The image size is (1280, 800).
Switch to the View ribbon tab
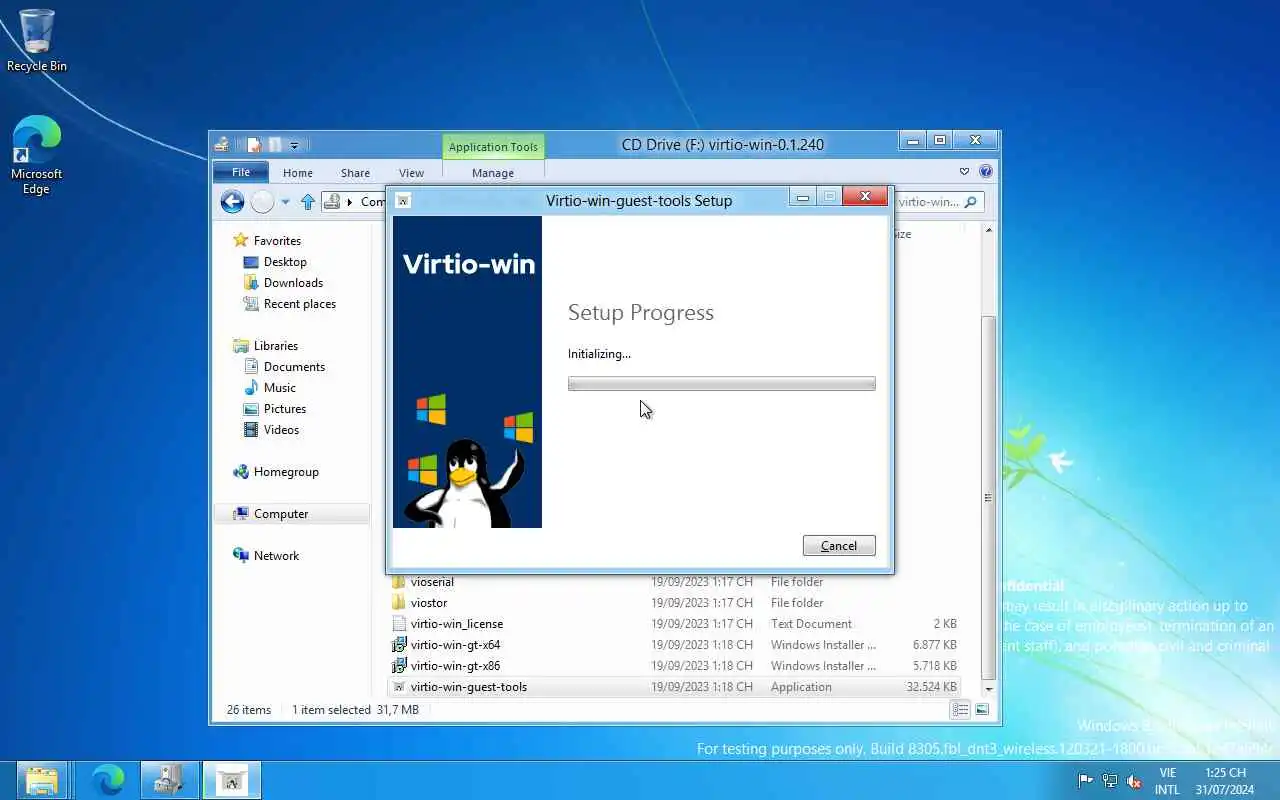[x=411, y=173]
